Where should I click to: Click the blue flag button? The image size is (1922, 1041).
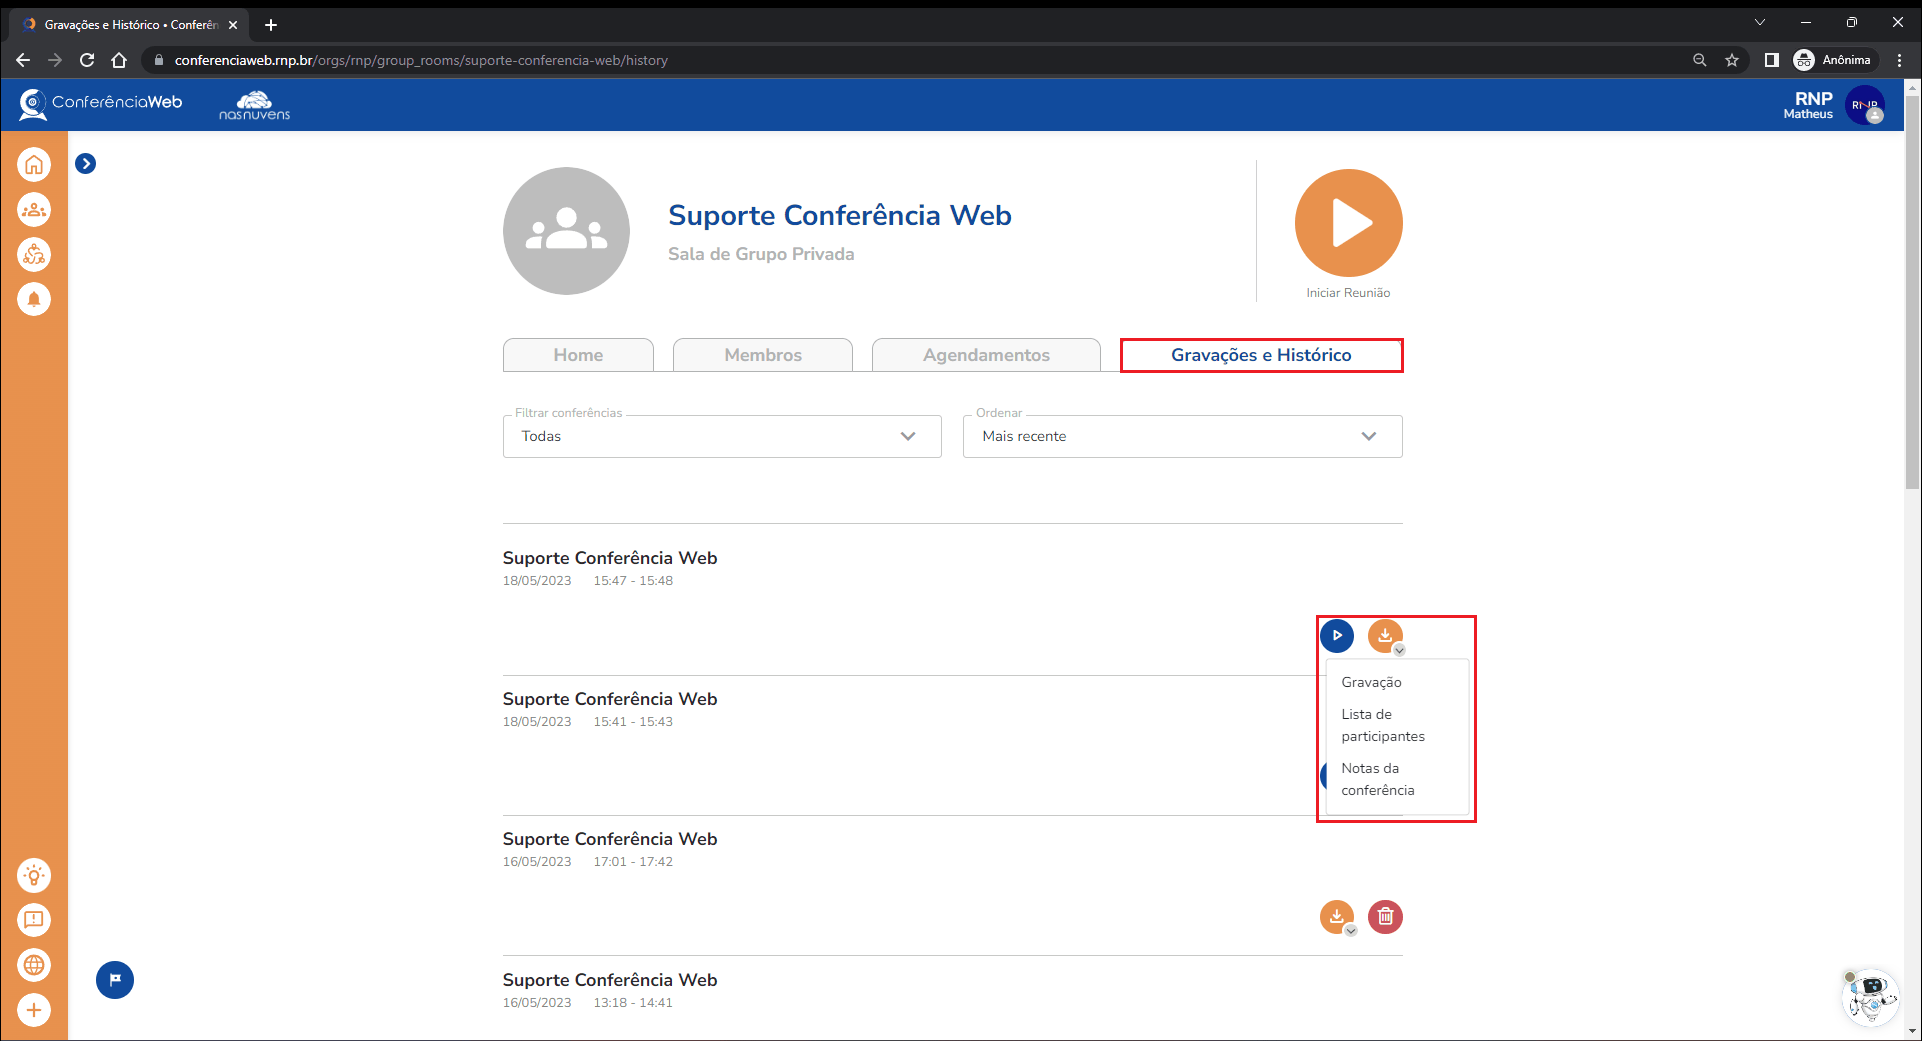[x=115, y=980]
